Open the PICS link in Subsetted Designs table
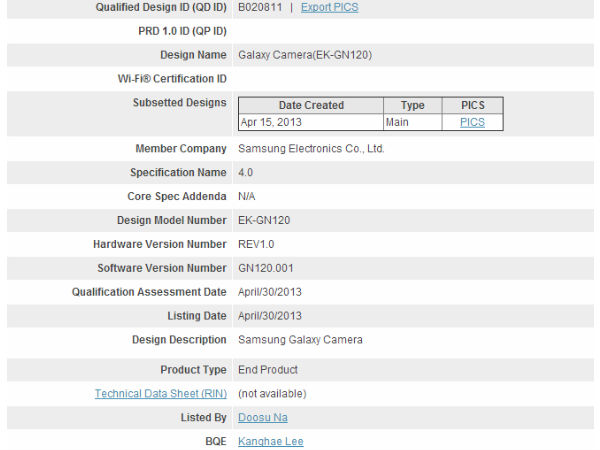The width and height of the screenshot is (600, 450). click(x=472, y=122)
